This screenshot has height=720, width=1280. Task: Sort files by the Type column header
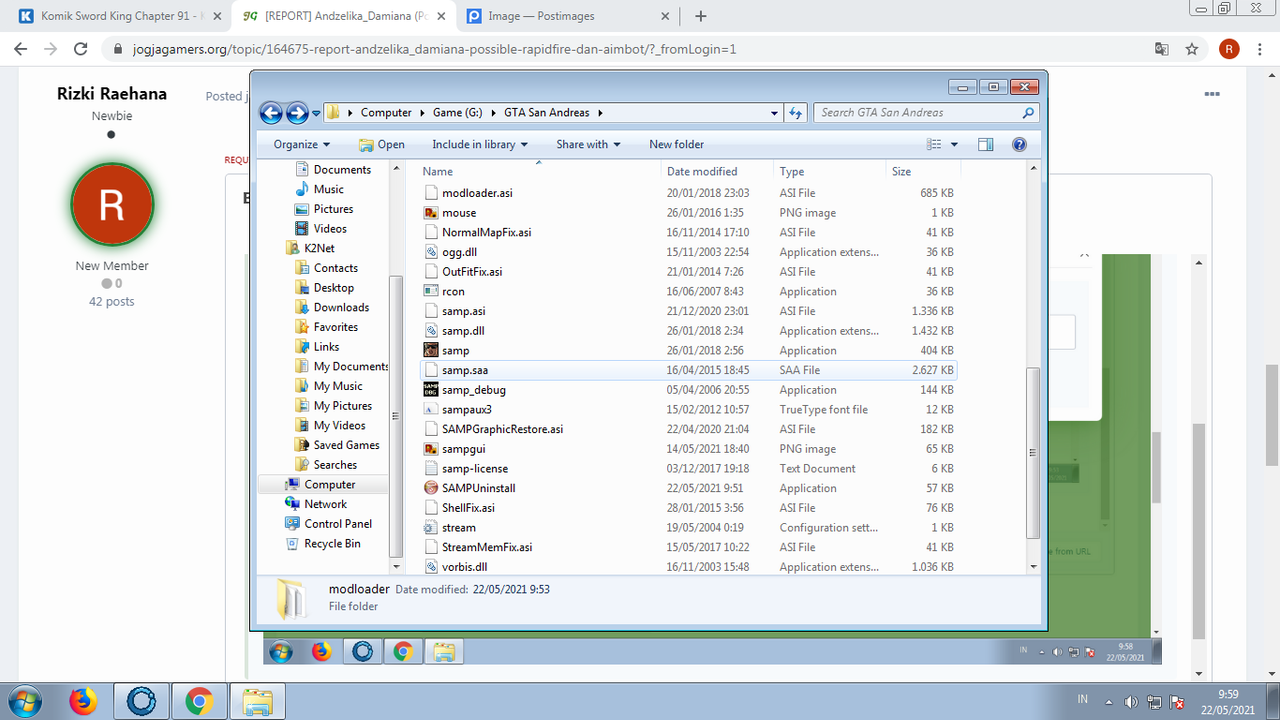[x=830, y=171]
